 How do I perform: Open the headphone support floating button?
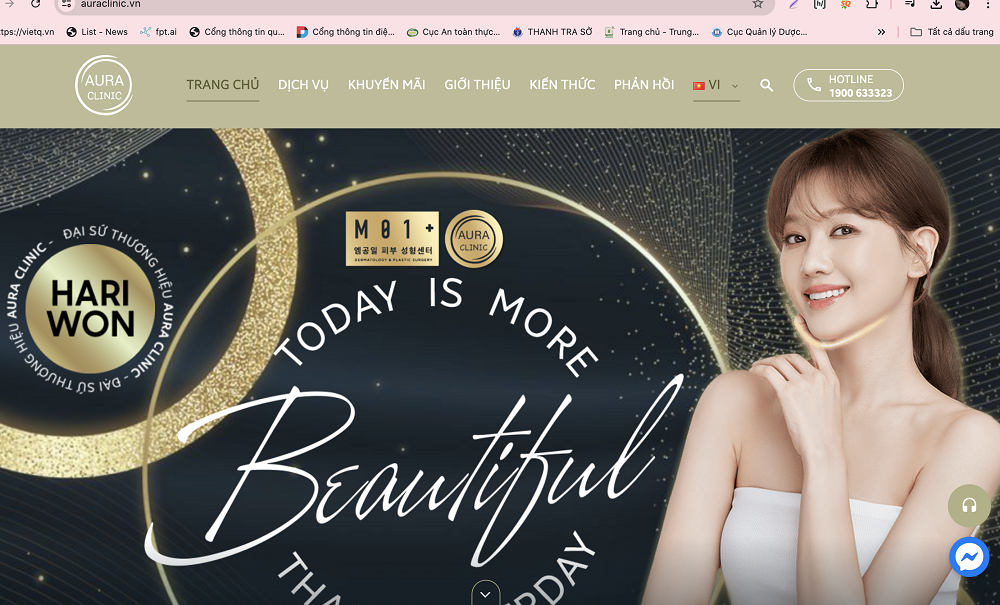point(969,506)
